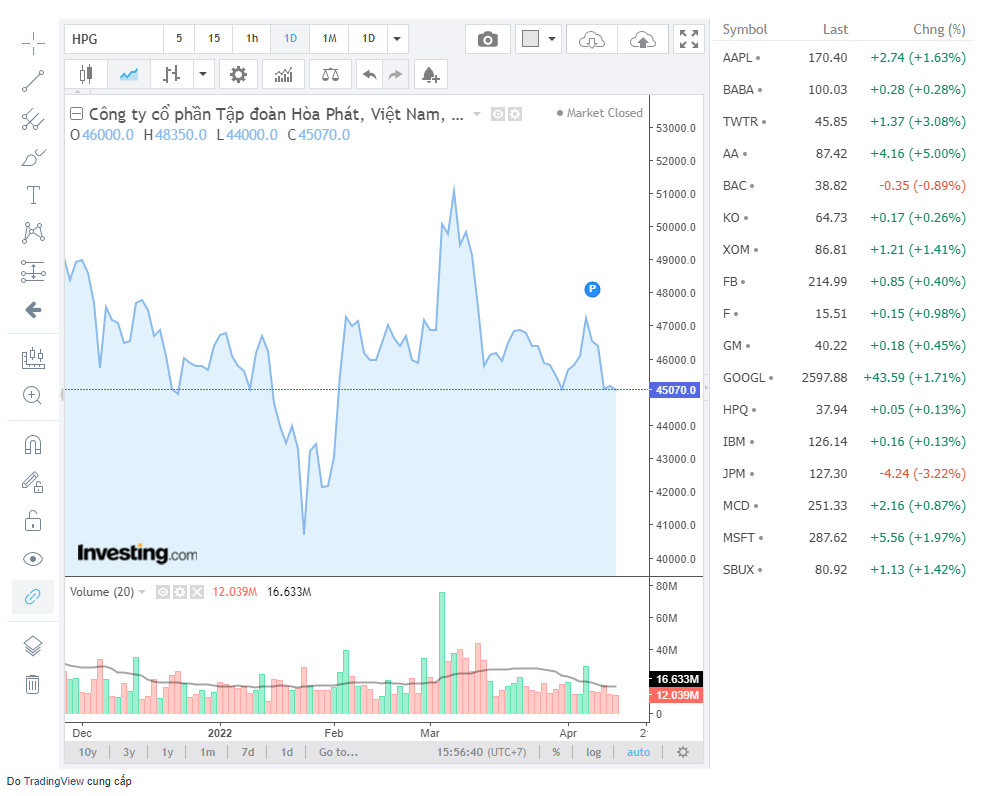Set the range to 7d
Image resolution: width=998 pixels, height=796 pixels.
248,752
